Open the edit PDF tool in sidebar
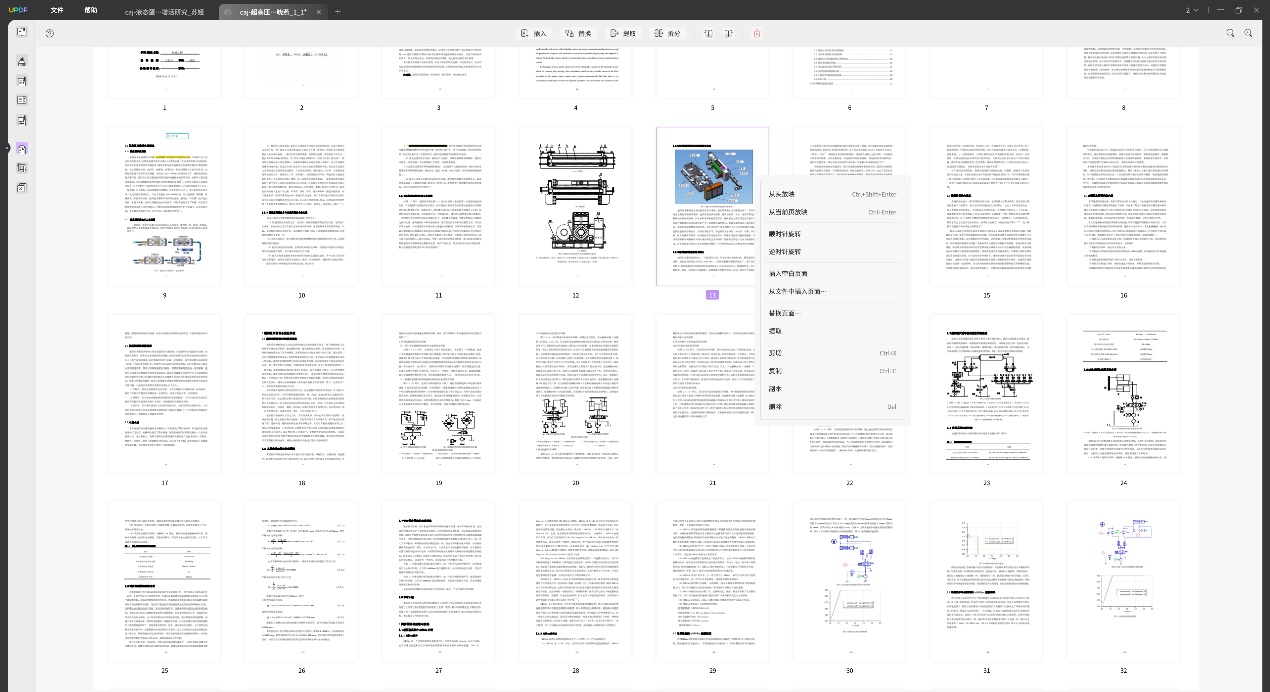Screen dimensions: 1270x692 pyautogui.click(x=22, y=81)
